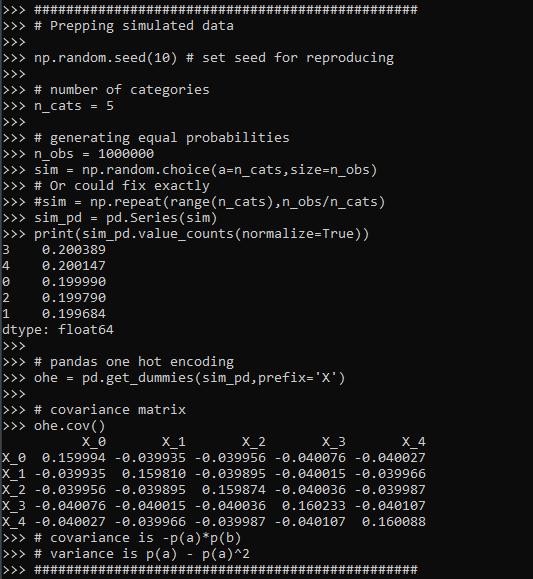The height and width of the screenshot is (579, 533).
Task: Click the pd.Series(sim) line
Action: click(126, 218)
